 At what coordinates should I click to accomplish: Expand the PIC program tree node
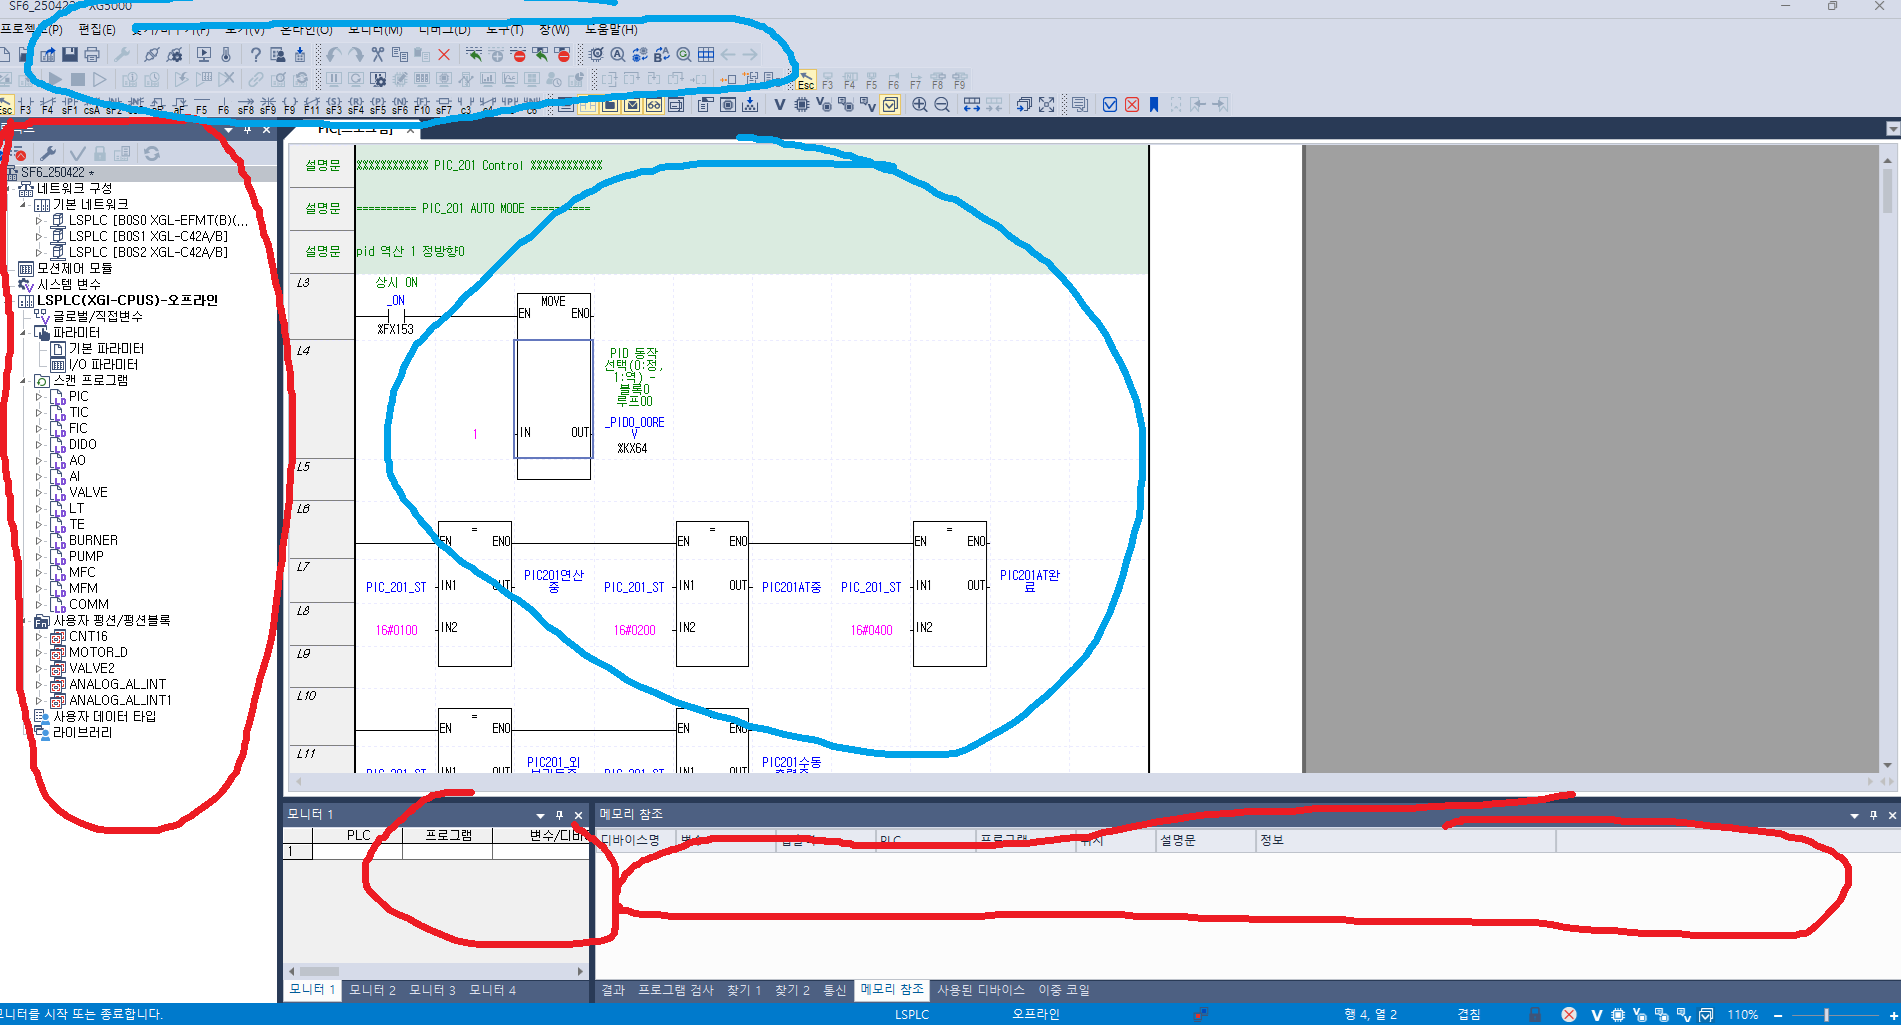click(x=39, y=397)
